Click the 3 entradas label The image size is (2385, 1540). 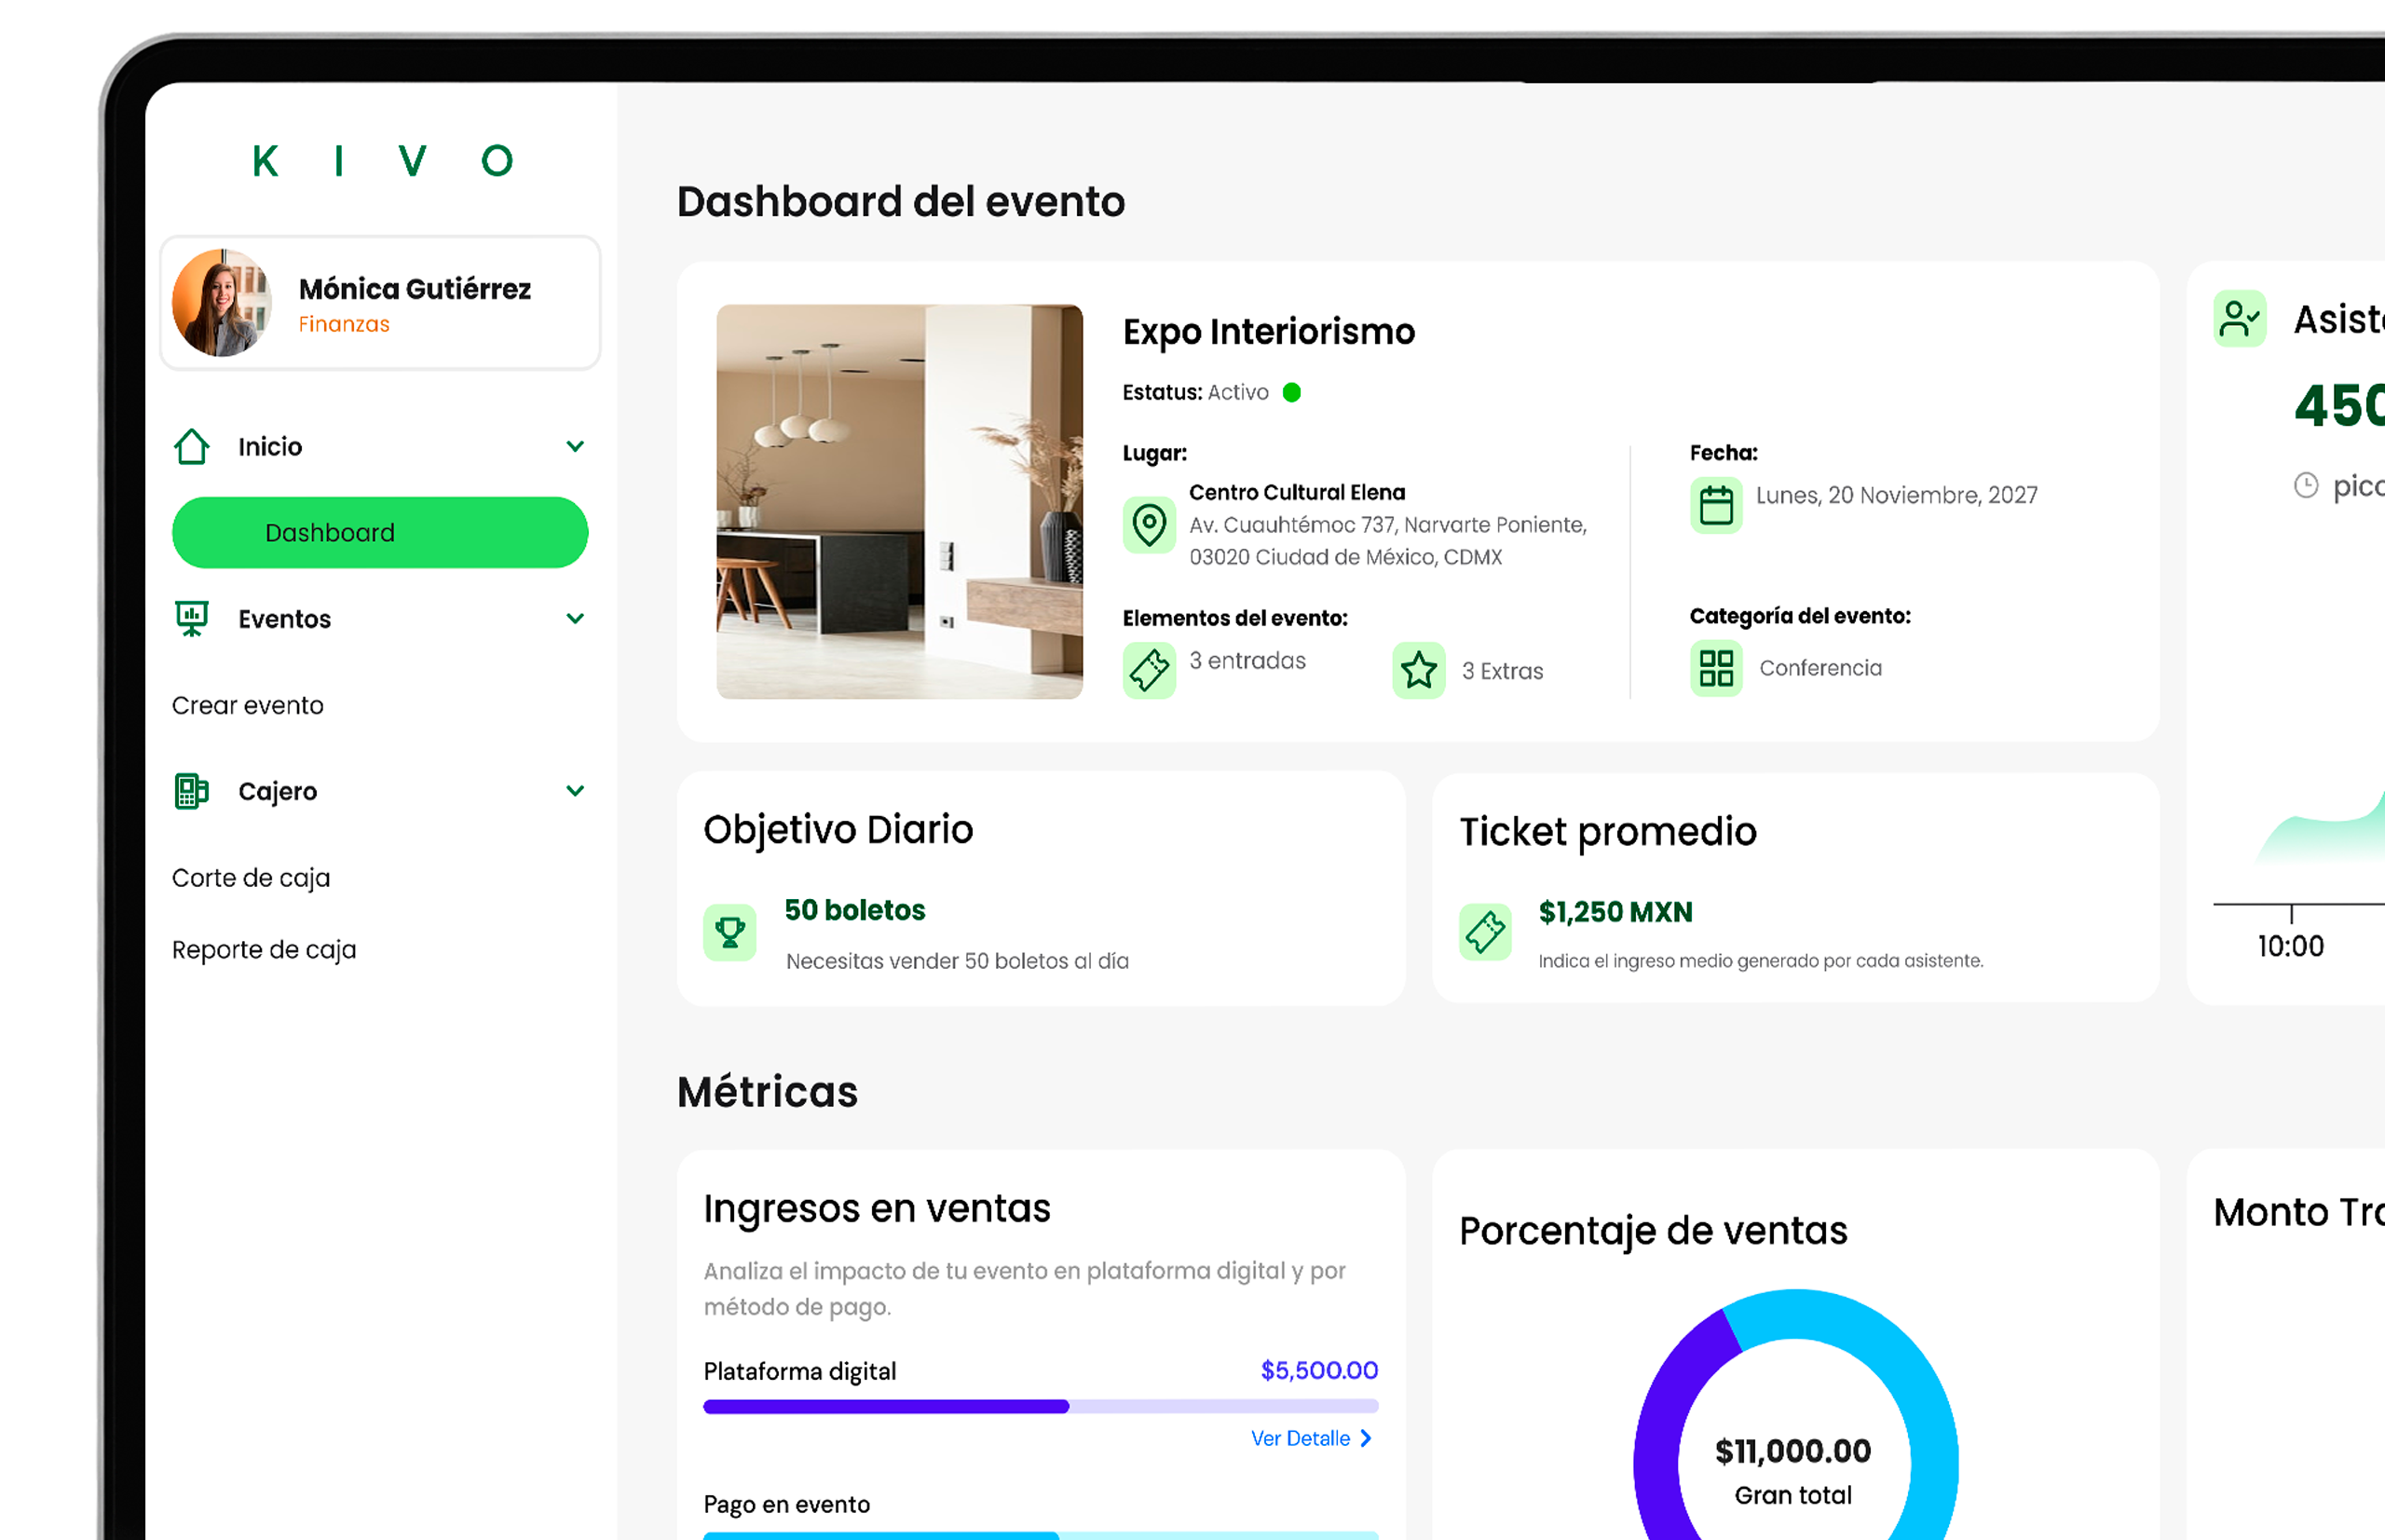[x=1248, y=661]
